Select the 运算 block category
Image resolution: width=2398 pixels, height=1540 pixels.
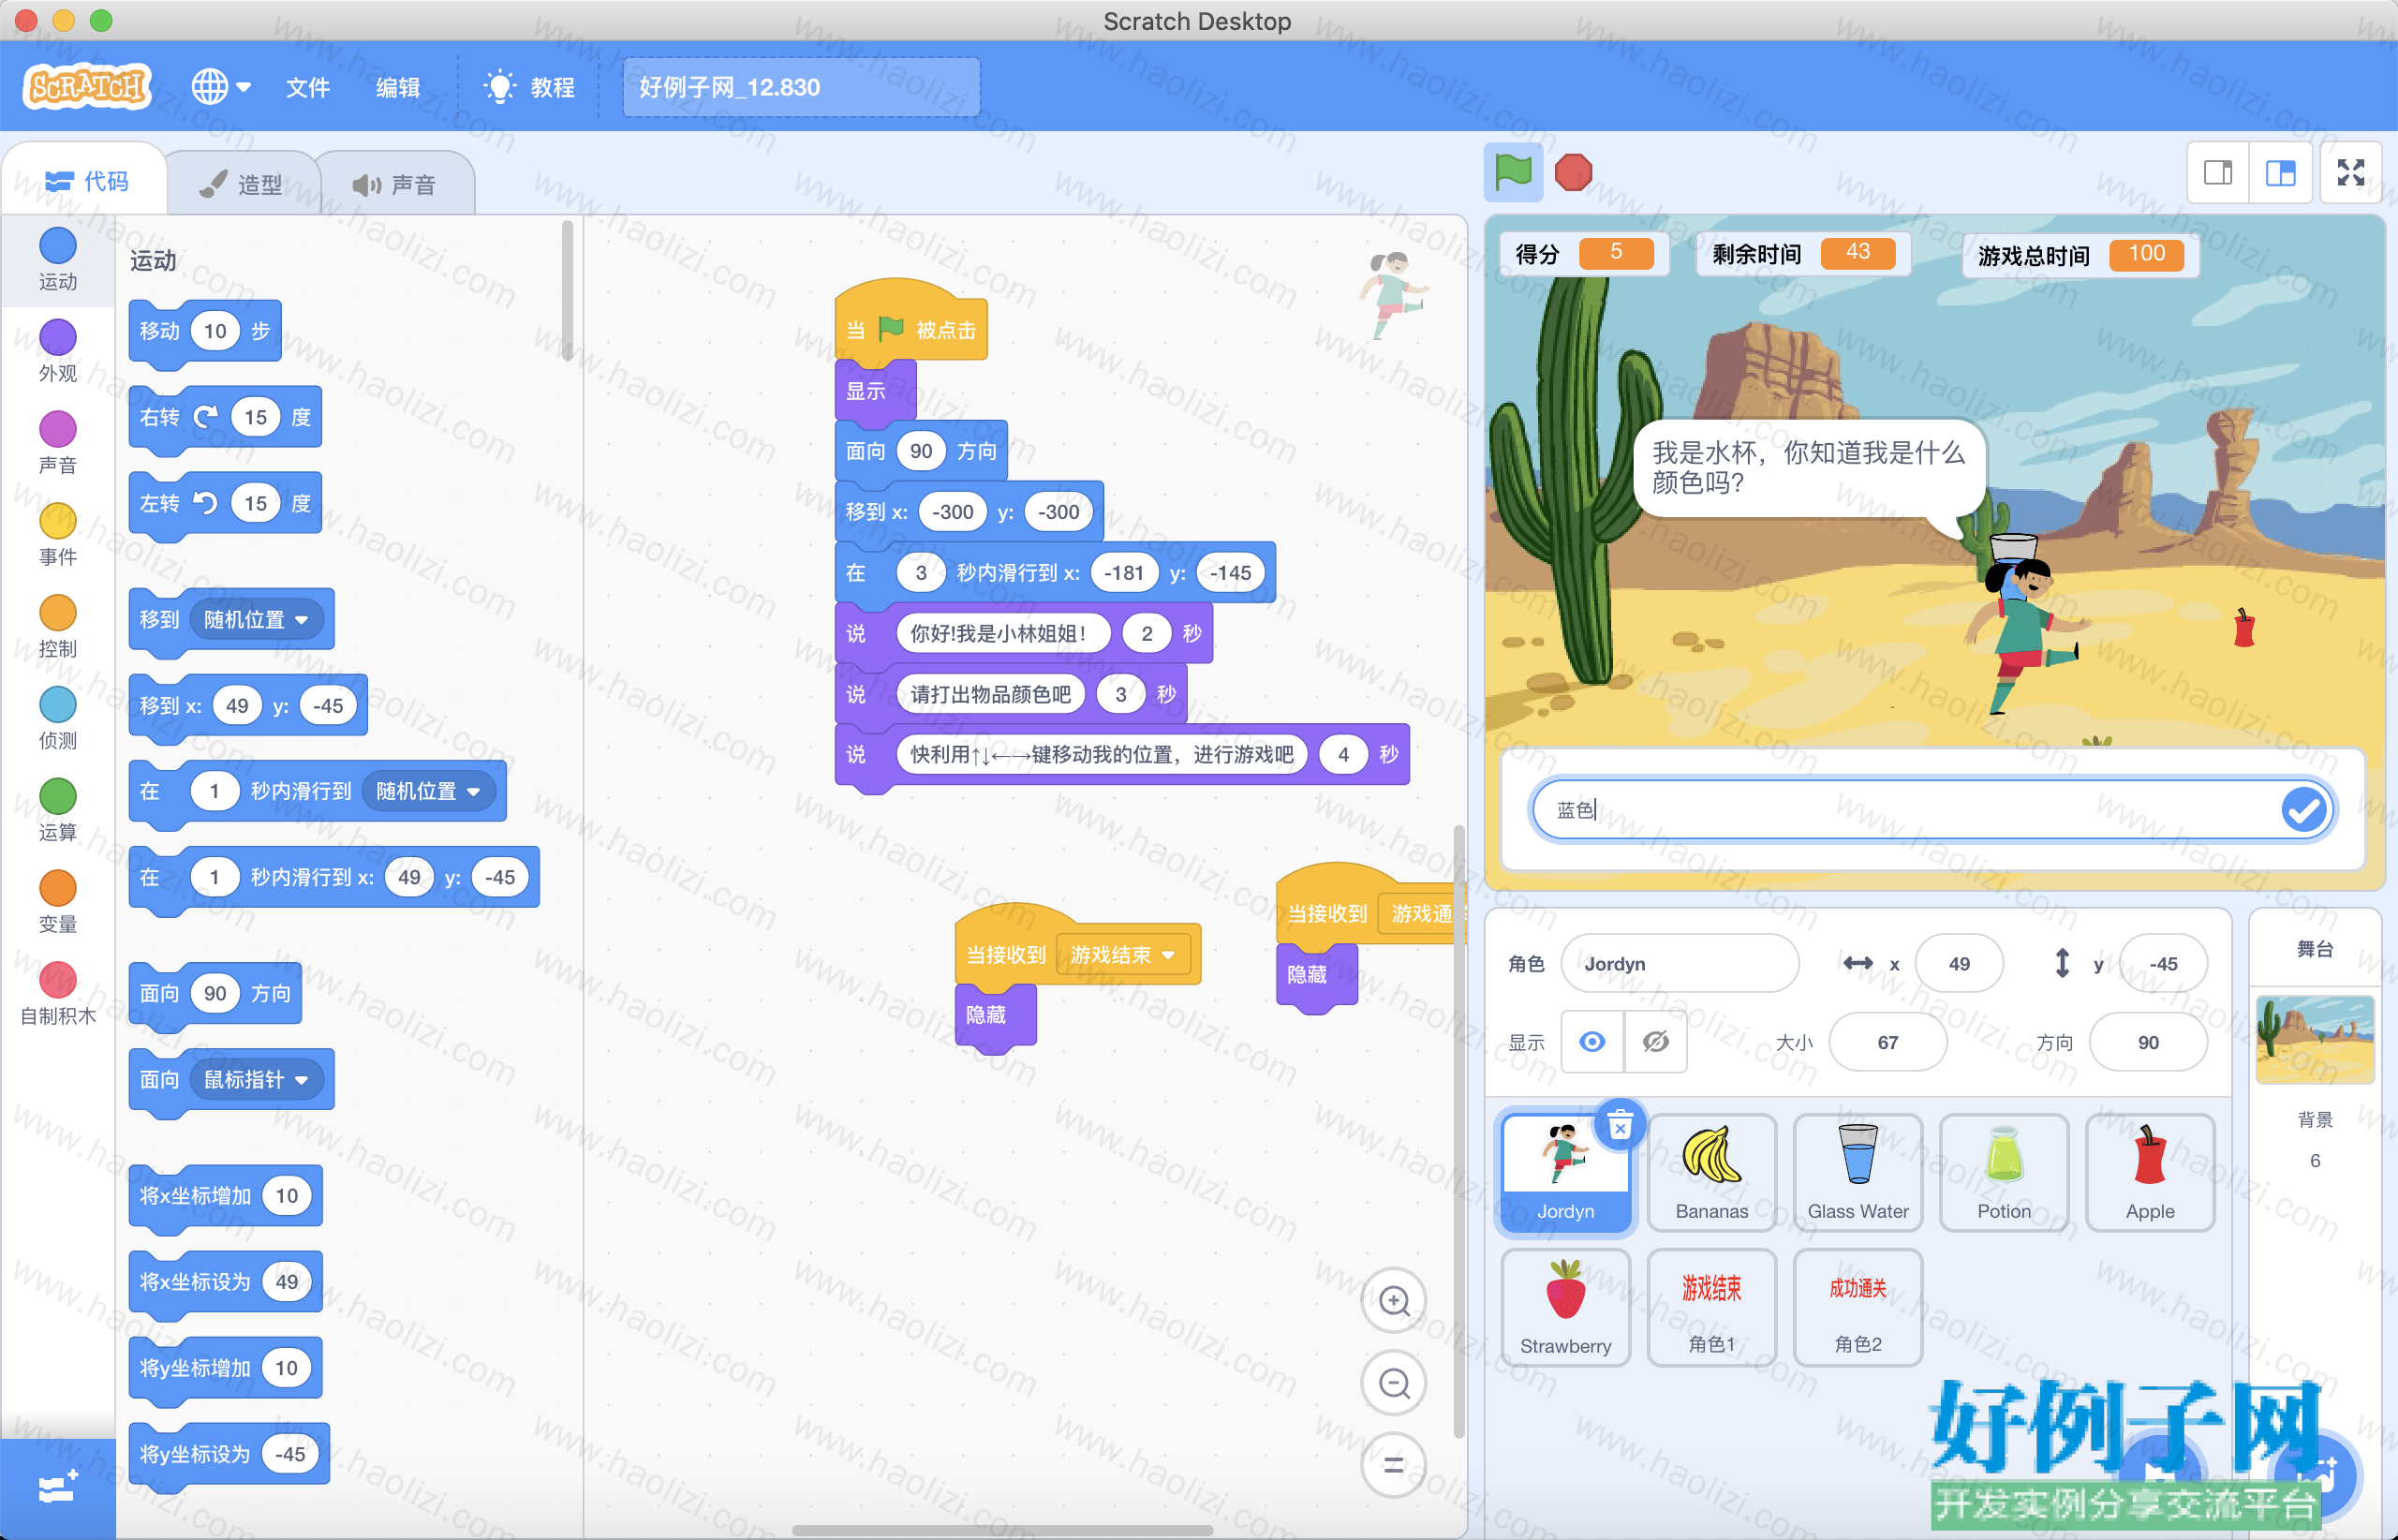point(58,811)
